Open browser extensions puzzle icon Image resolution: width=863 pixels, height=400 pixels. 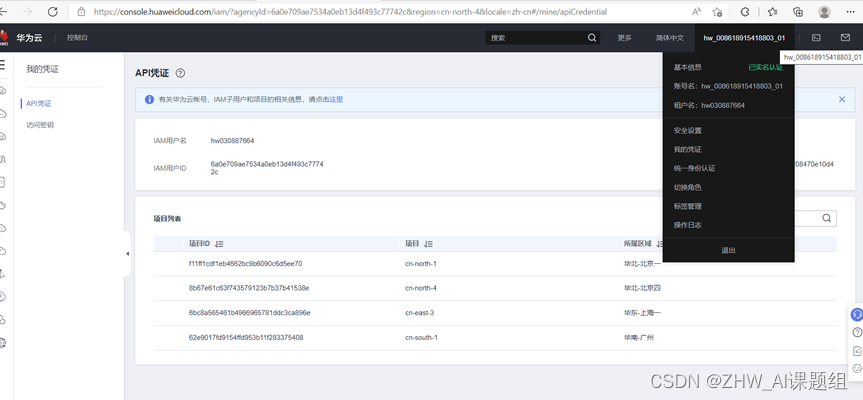745,12
